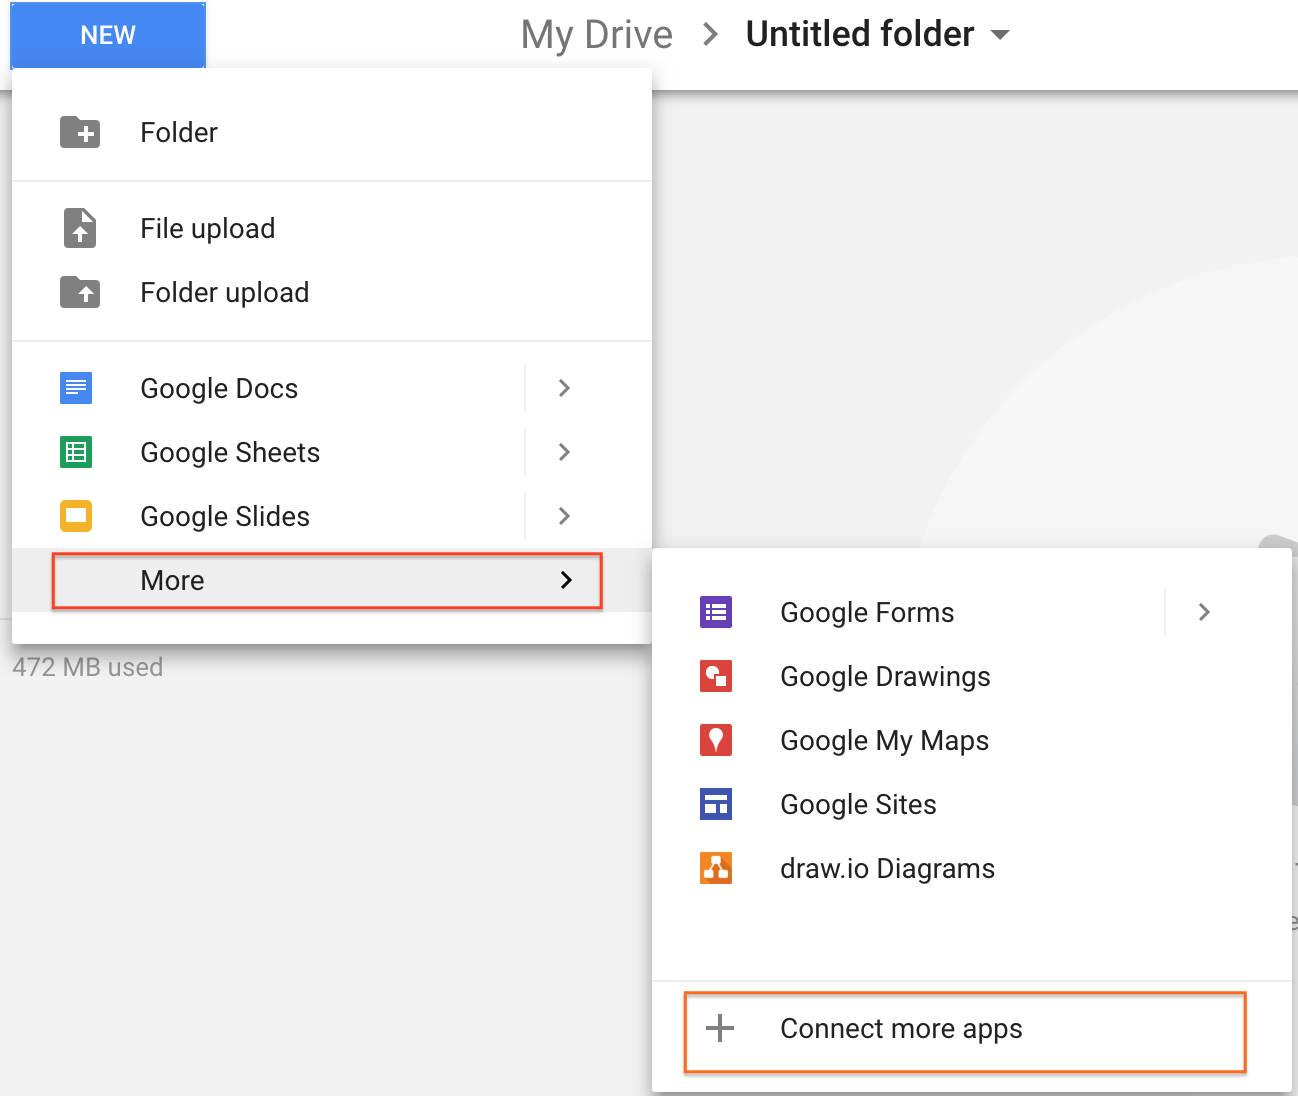
Task: Create a new Google Forms form
Action: click(x=867, y=612)
